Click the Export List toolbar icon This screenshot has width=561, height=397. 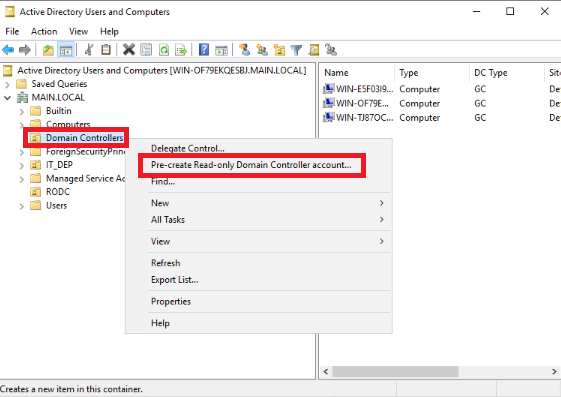(x=181, y=50)
